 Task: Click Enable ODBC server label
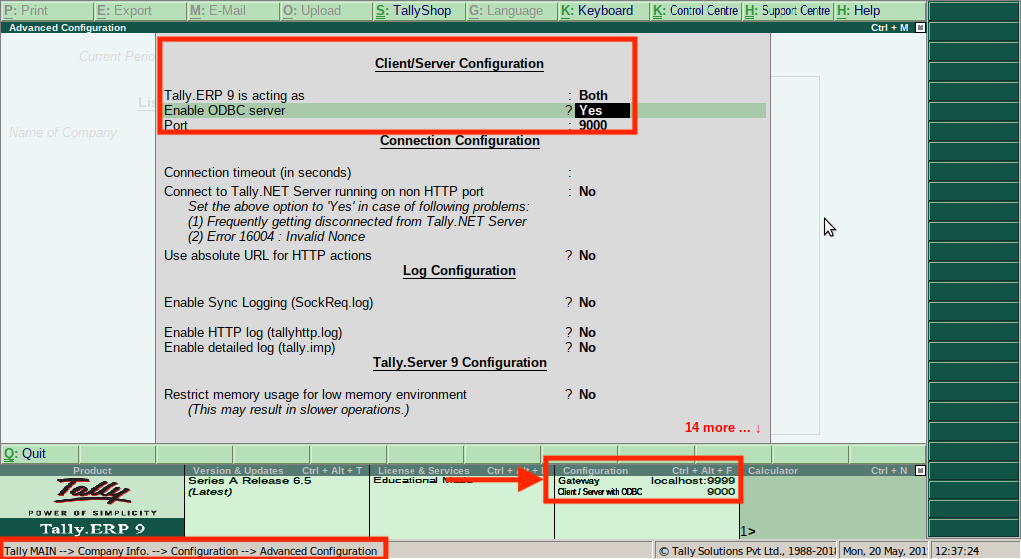[225, 111]
